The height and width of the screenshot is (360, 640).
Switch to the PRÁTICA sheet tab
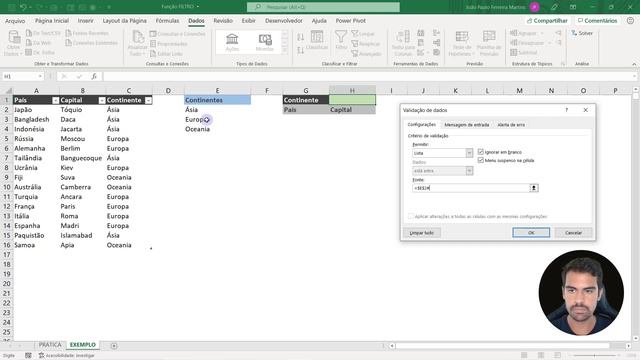point(50,345)
